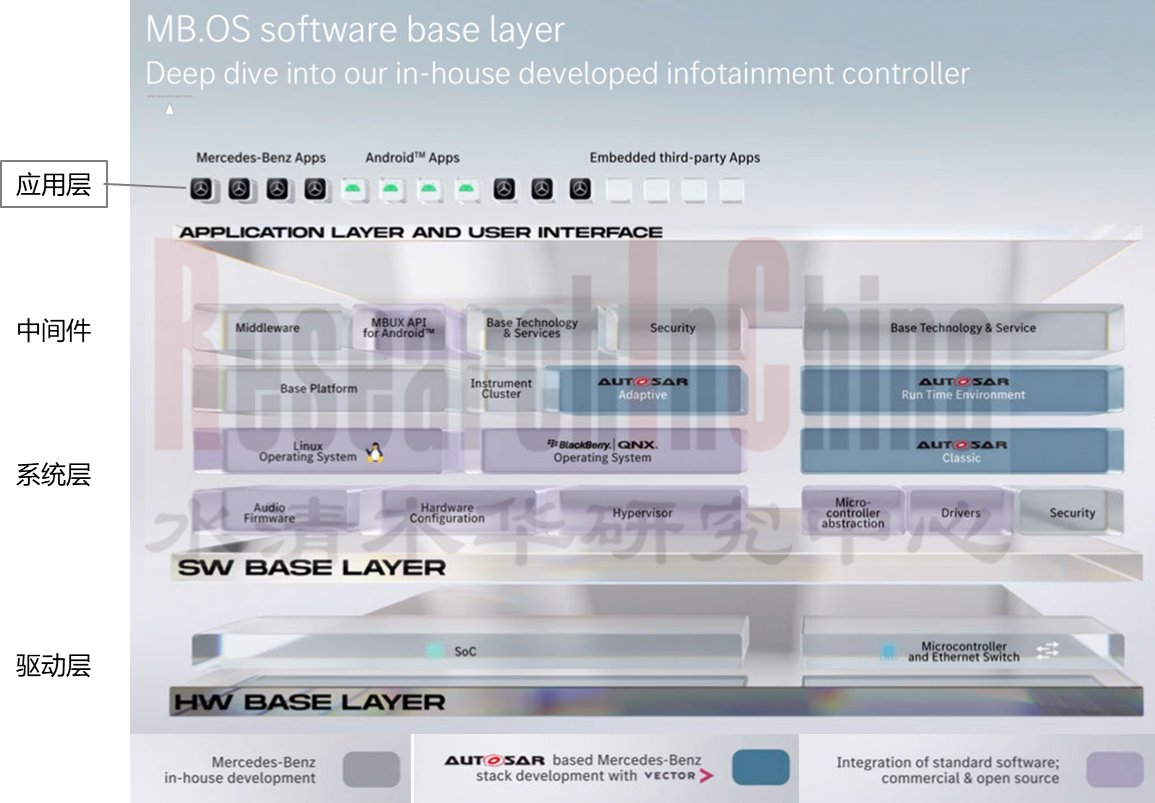
Task: Click the Deep dive subtitle line
Action: (558, 74)
